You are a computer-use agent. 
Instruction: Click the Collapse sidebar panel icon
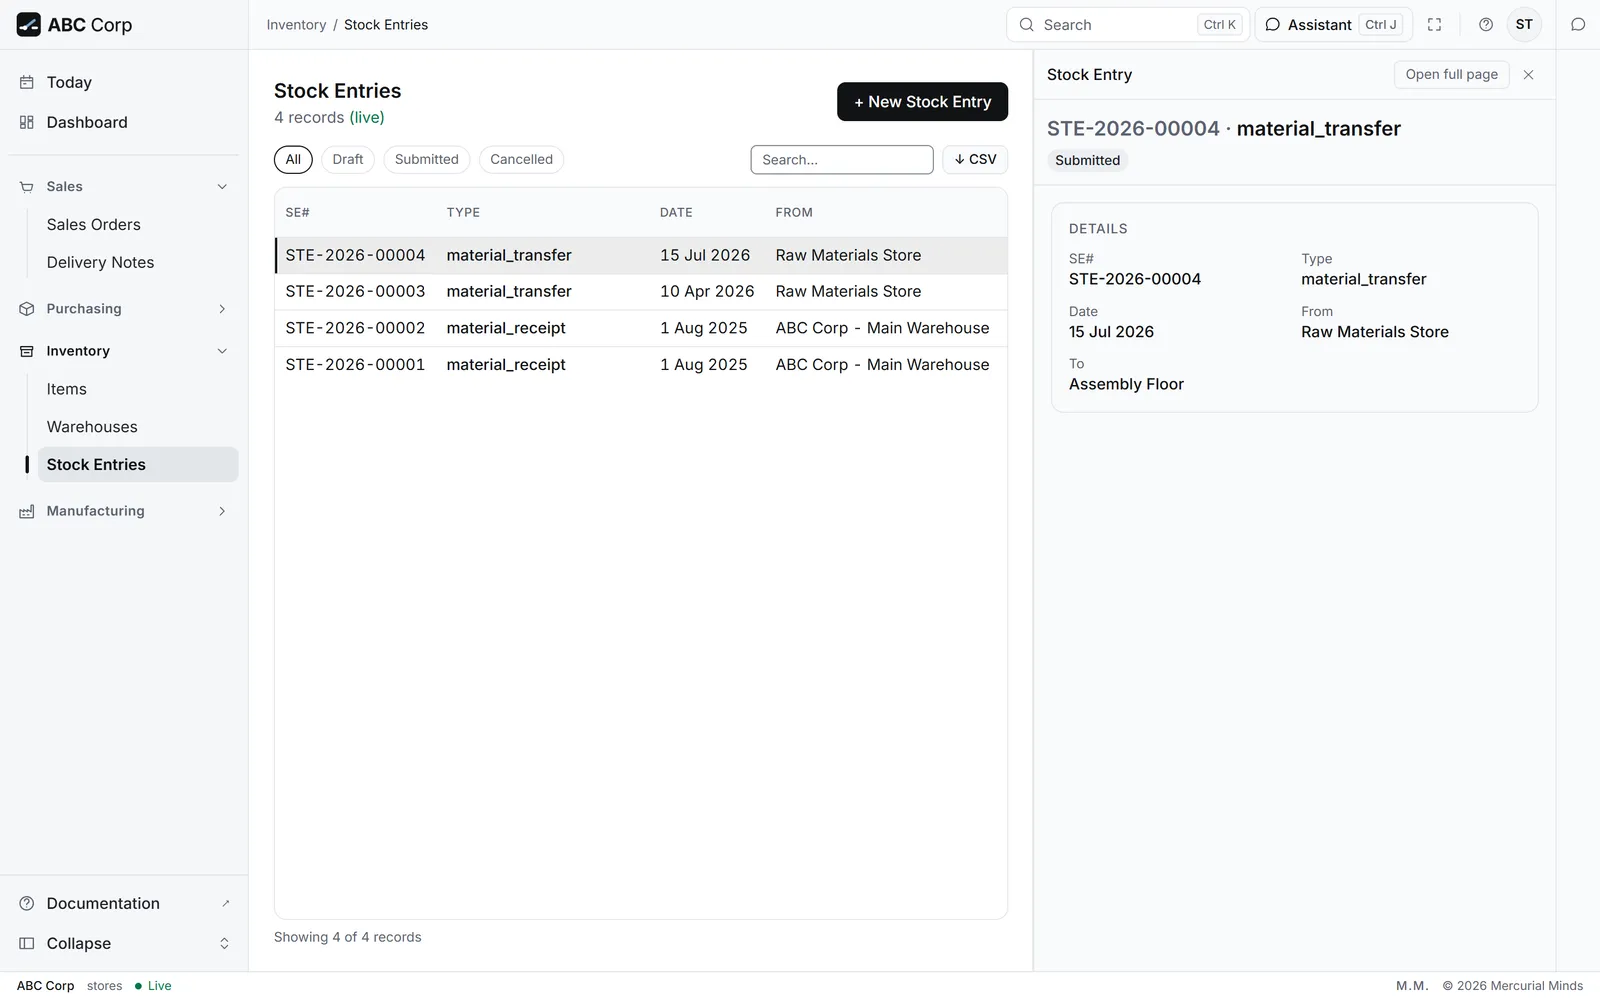click(x=27, y=944)
